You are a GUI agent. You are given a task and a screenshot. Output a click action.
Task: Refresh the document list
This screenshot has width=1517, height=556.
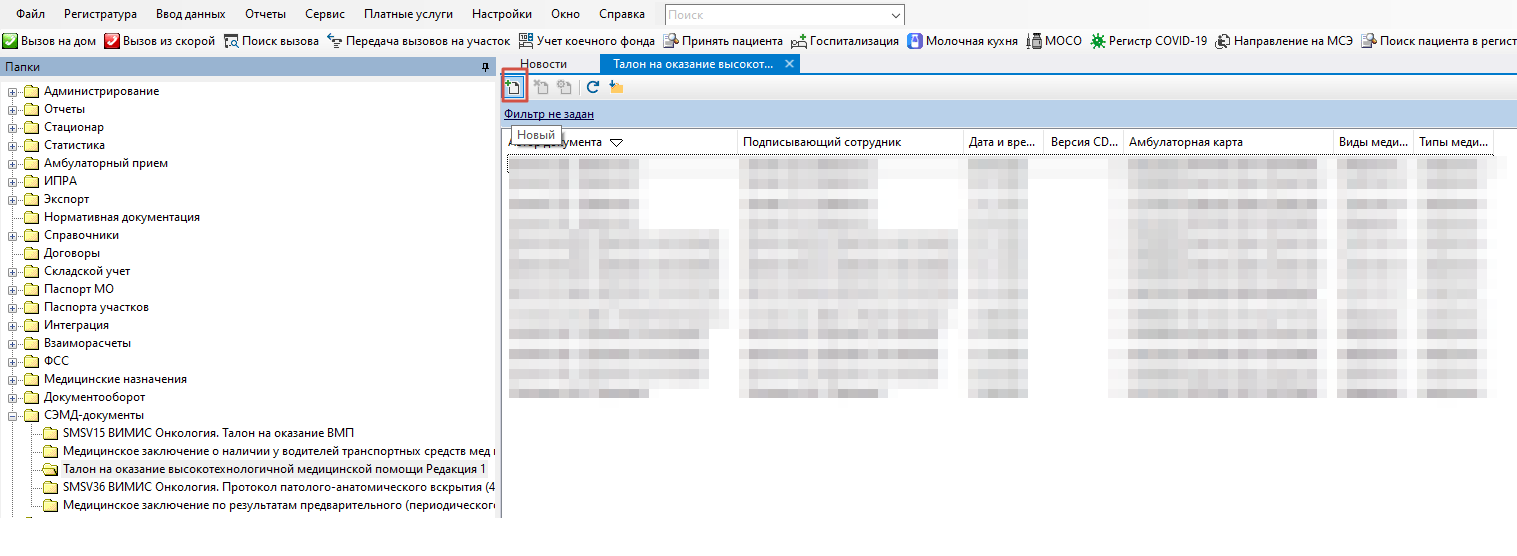592,87
